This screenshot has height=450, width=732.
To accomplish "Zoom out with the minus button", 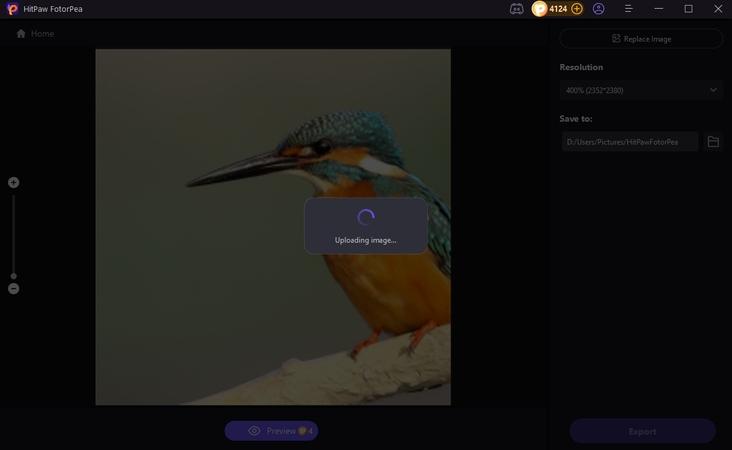I will pos(14,288).
